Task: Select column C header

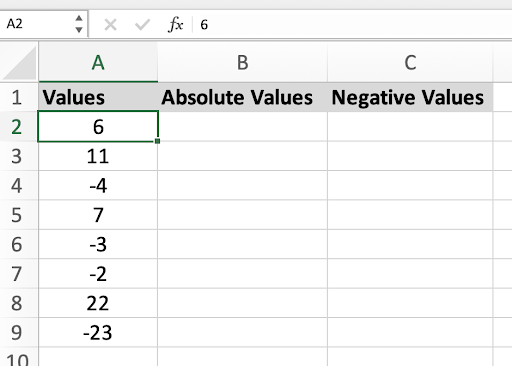Action: [x=410, y=62]
